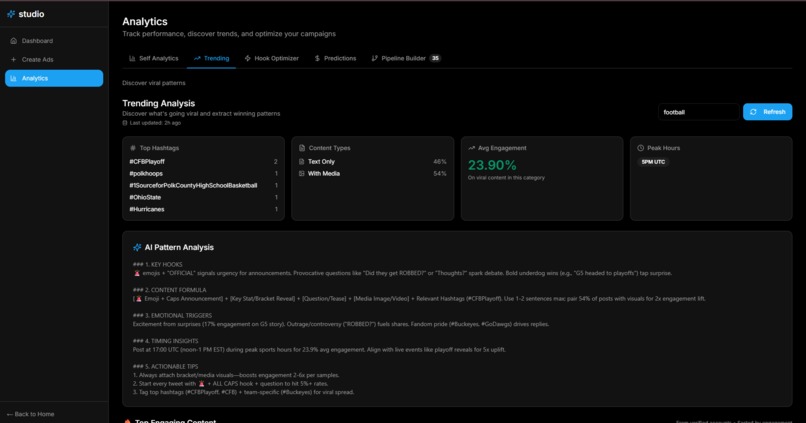This screenshot has height=423, width=806.
Task: Click the #polkhoops hashtag
Action: click(x=146, y=174)
